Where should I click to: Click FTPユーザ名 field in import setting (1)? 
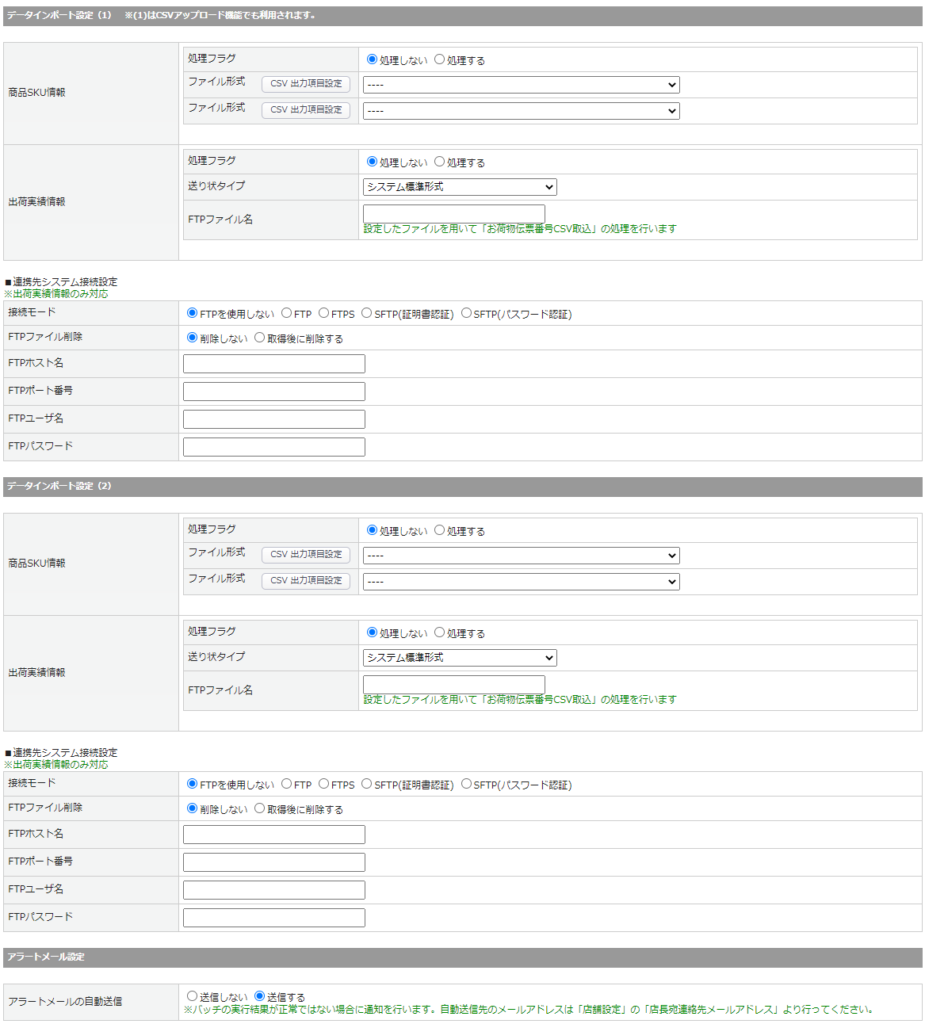274,419
